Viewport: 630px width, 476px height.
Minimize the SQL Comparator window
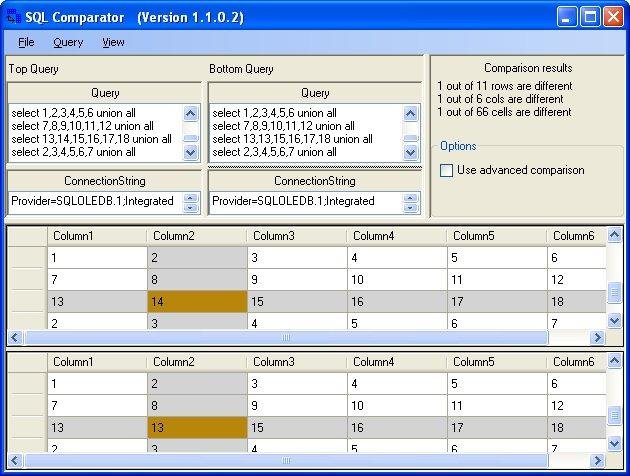point(567,17)
